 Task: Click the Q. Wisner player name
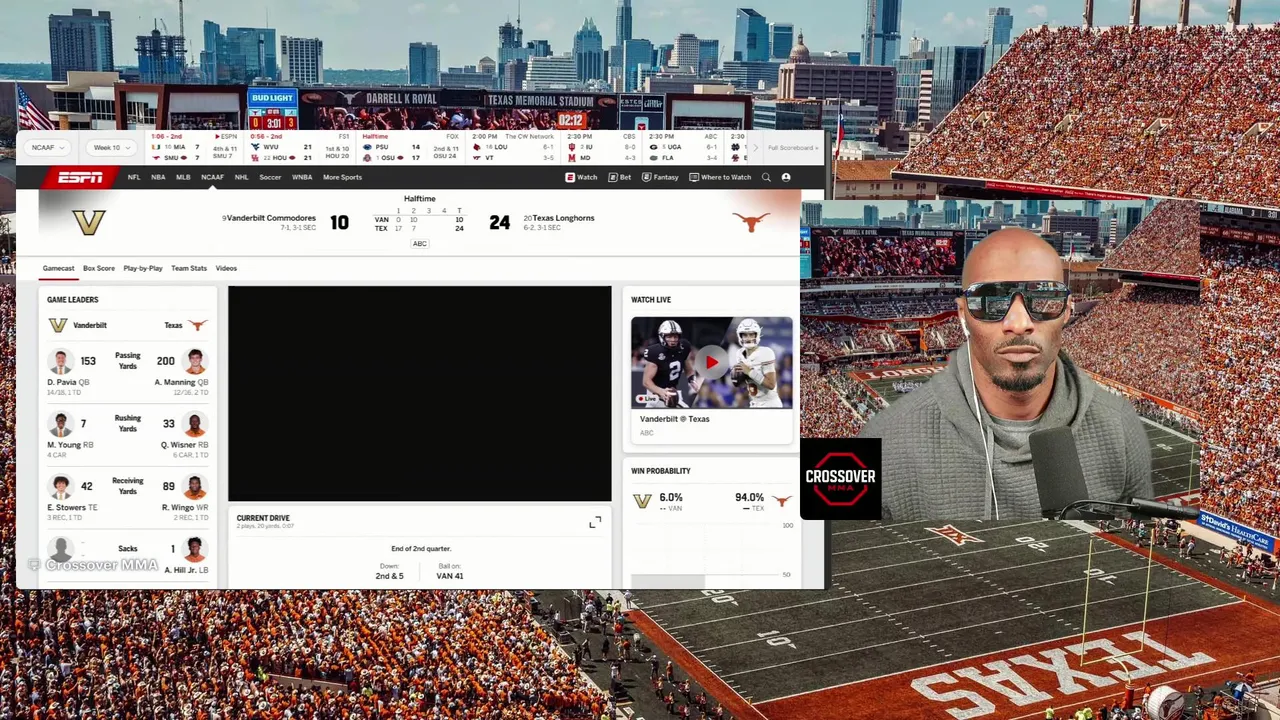click(x=178, y=444)
